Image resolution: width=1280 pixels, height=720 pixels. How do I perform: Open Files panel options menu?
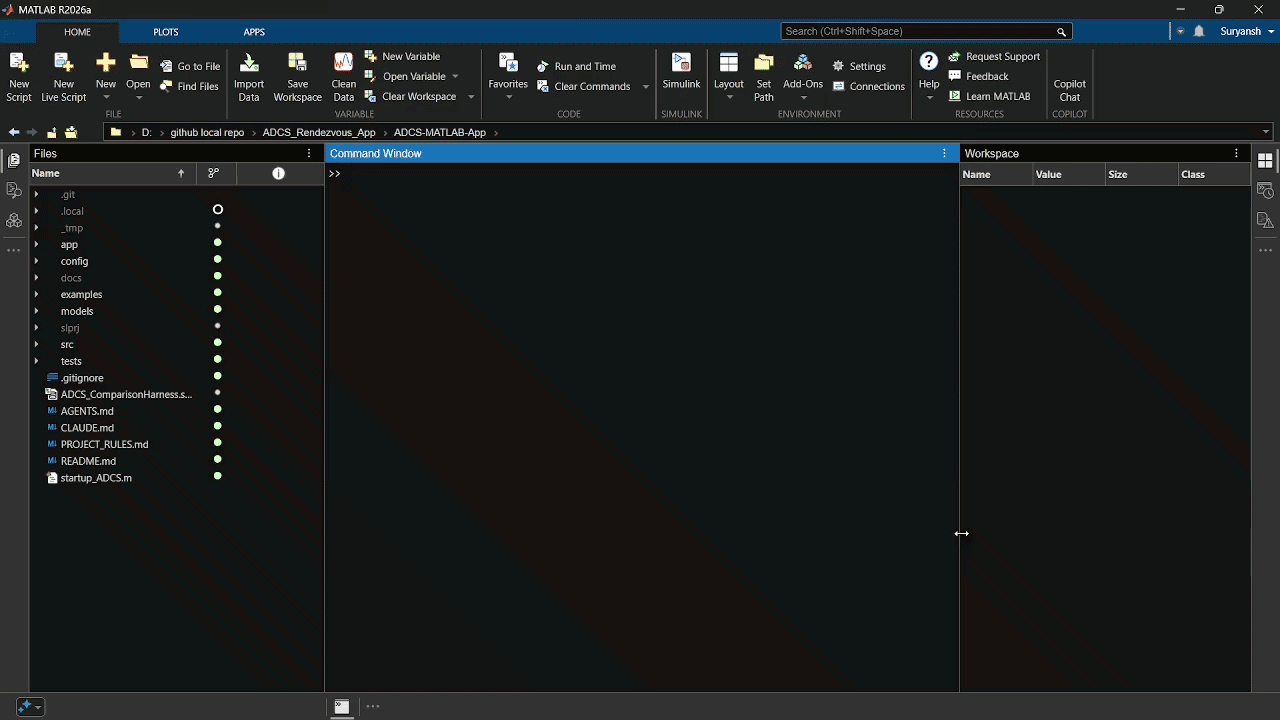coord(309,153)
